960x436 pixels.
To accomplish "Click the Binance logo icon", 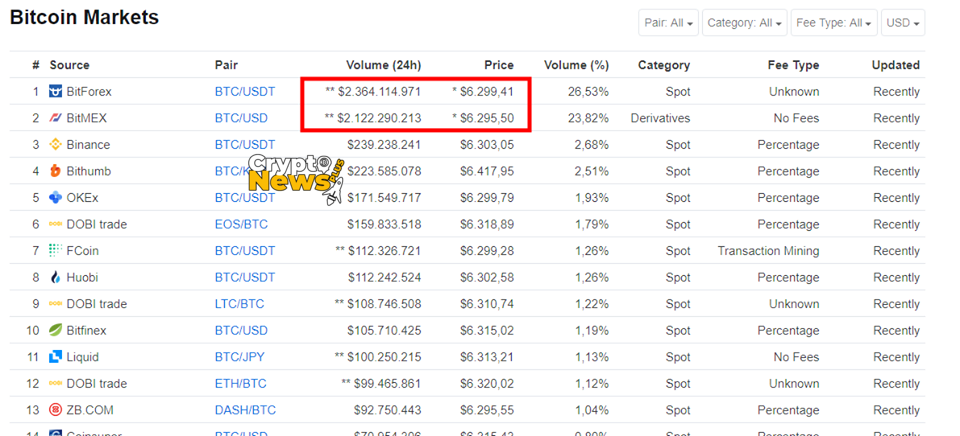I will 56,145.
